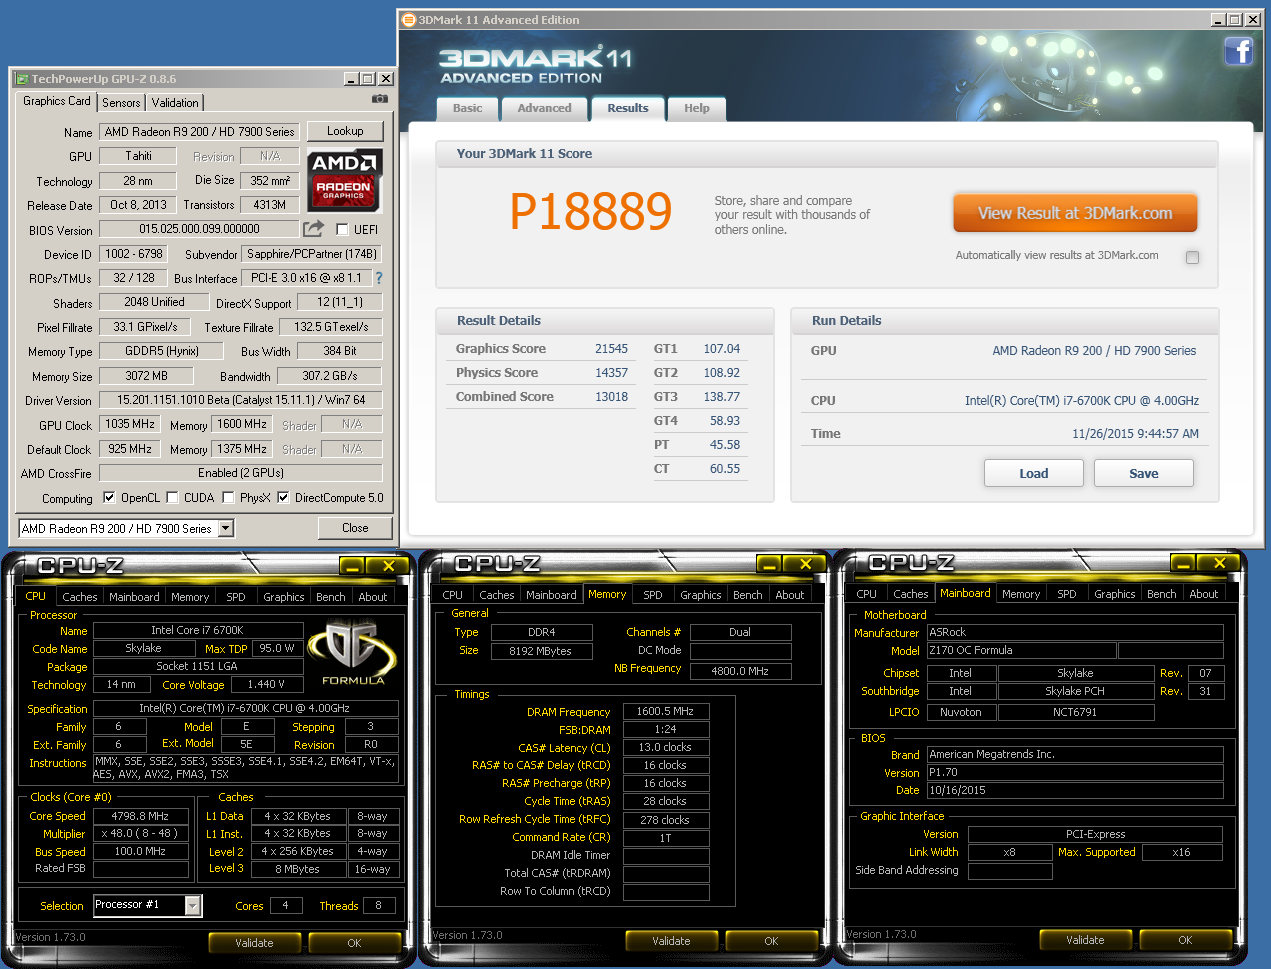This screenshot has width=1271, height=969.
Task: Click the Lookup button in GPU-Z
Action: [345, 131]
